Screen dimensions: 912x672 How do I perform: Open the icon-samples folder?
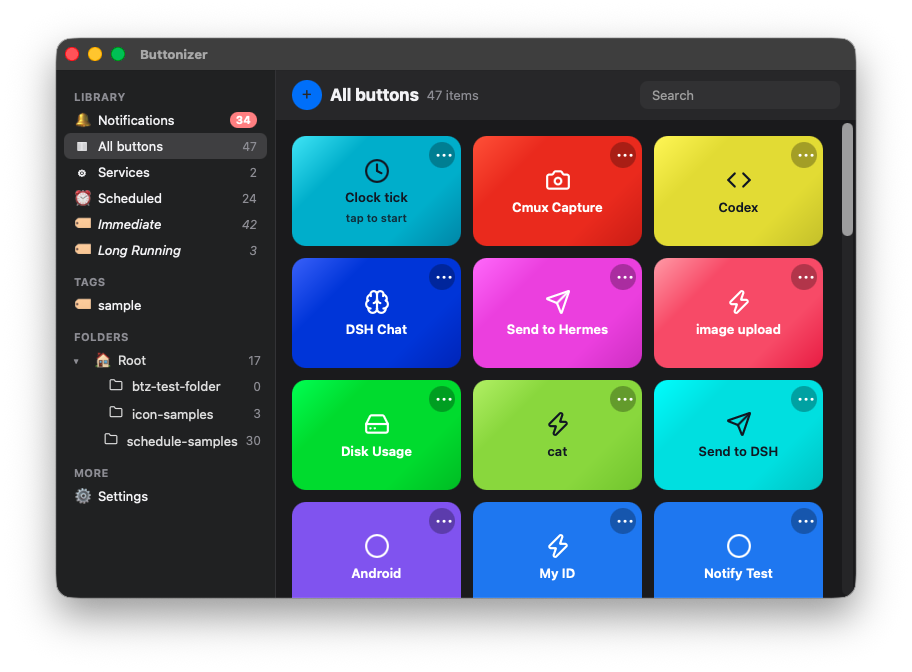[x=165, y=414]
